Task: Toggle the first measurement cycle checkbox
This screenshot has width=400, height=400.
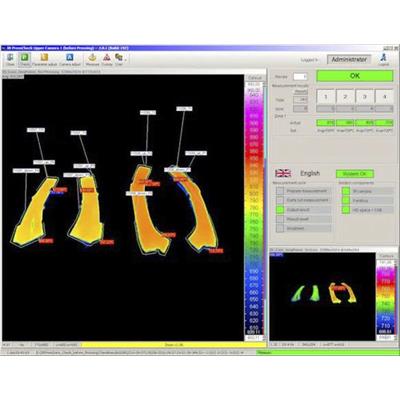Action: click(280, 191)
